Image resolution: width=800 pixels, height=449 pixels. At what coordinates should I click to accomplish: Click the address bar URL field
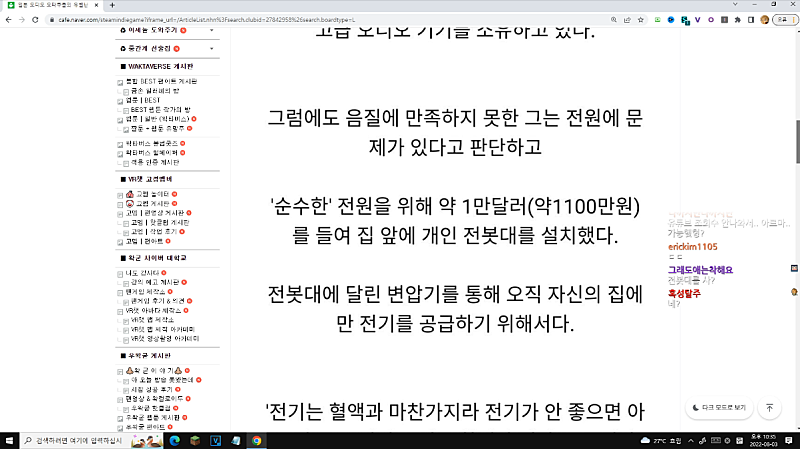coord(327,20)
